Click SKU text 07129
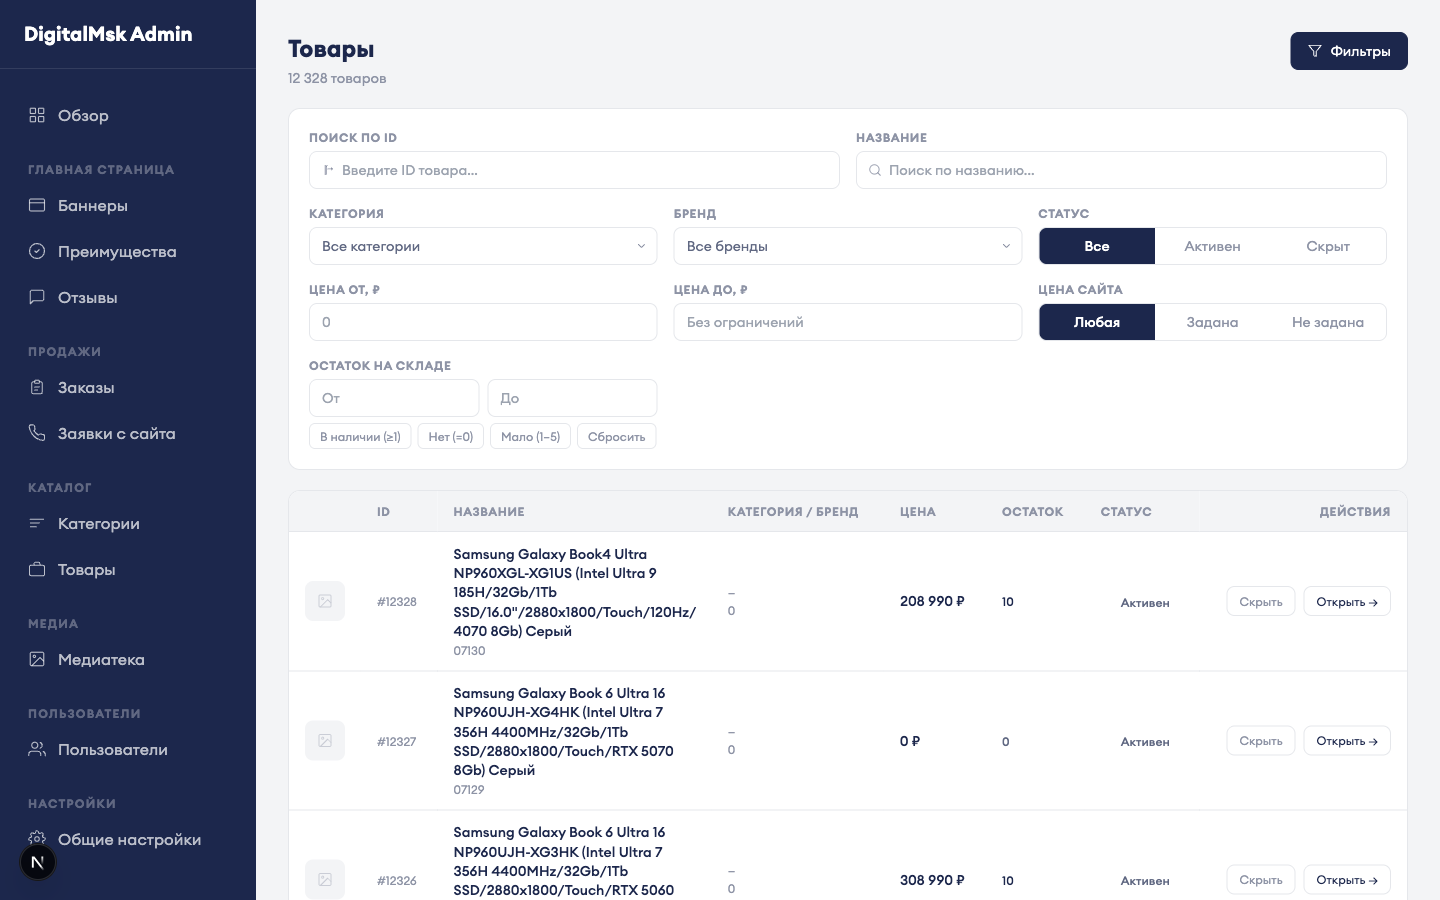Screen dimensions: 1440x900 (x=469, y=790)
